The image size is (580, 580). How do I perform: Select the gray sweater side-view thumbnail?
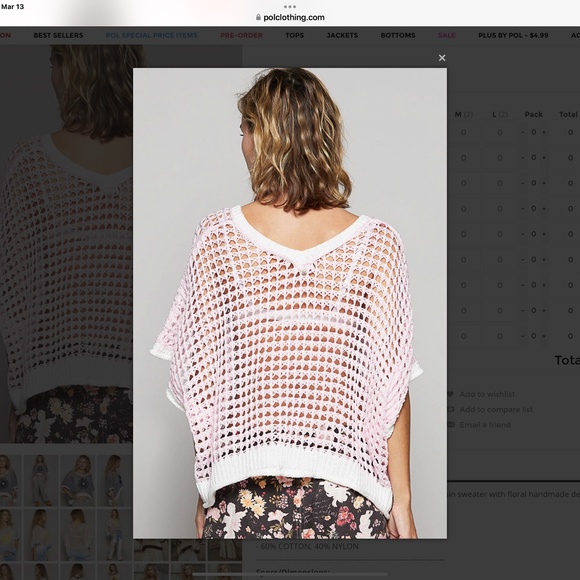(115, 480)
